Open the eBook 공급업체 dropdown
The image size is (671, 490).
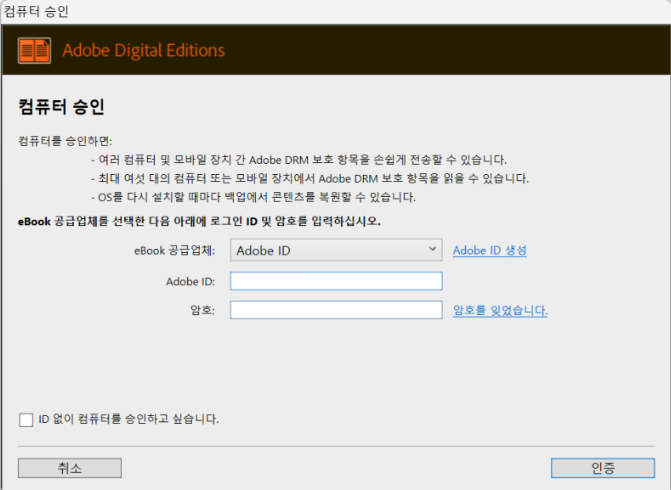336,250
